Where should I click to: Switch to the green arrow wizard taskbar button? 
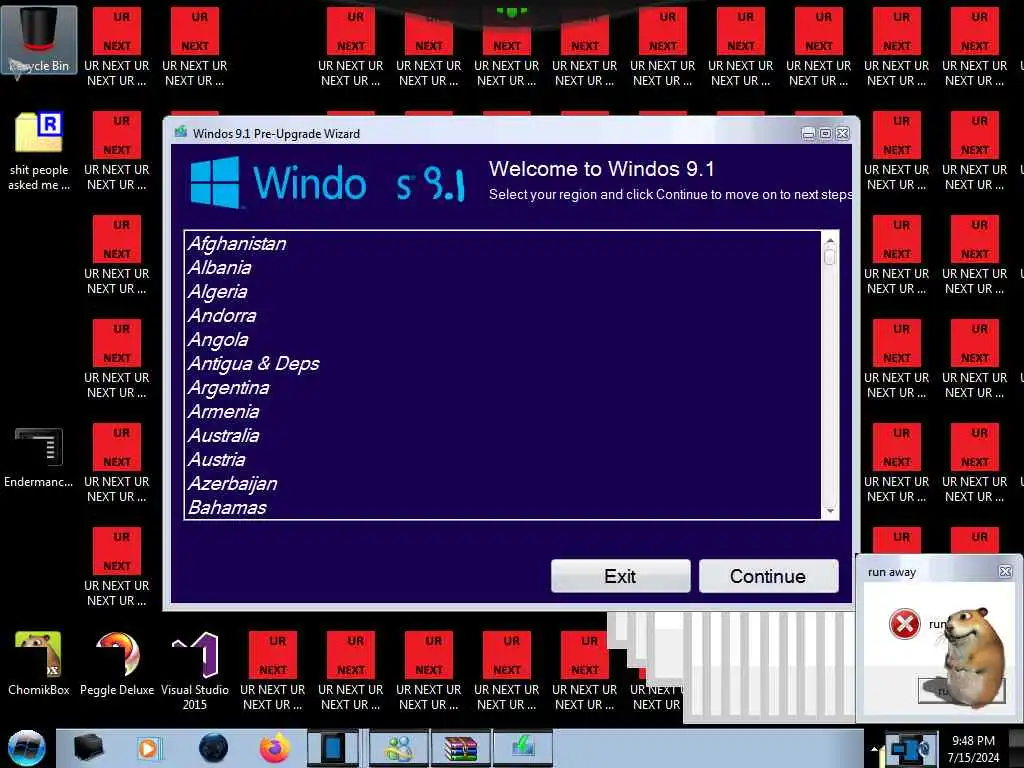coord(523,748)
